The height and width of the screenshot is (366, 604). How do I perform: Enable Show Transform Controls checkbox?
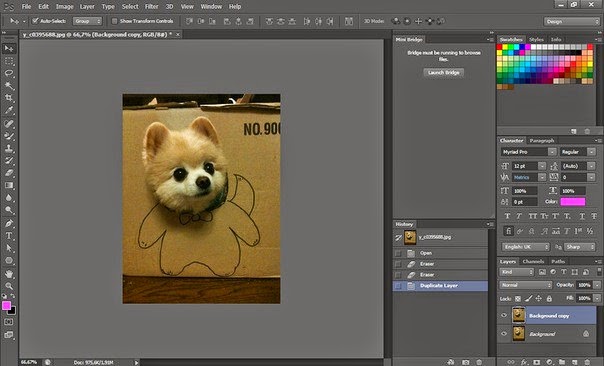point(114,21)
